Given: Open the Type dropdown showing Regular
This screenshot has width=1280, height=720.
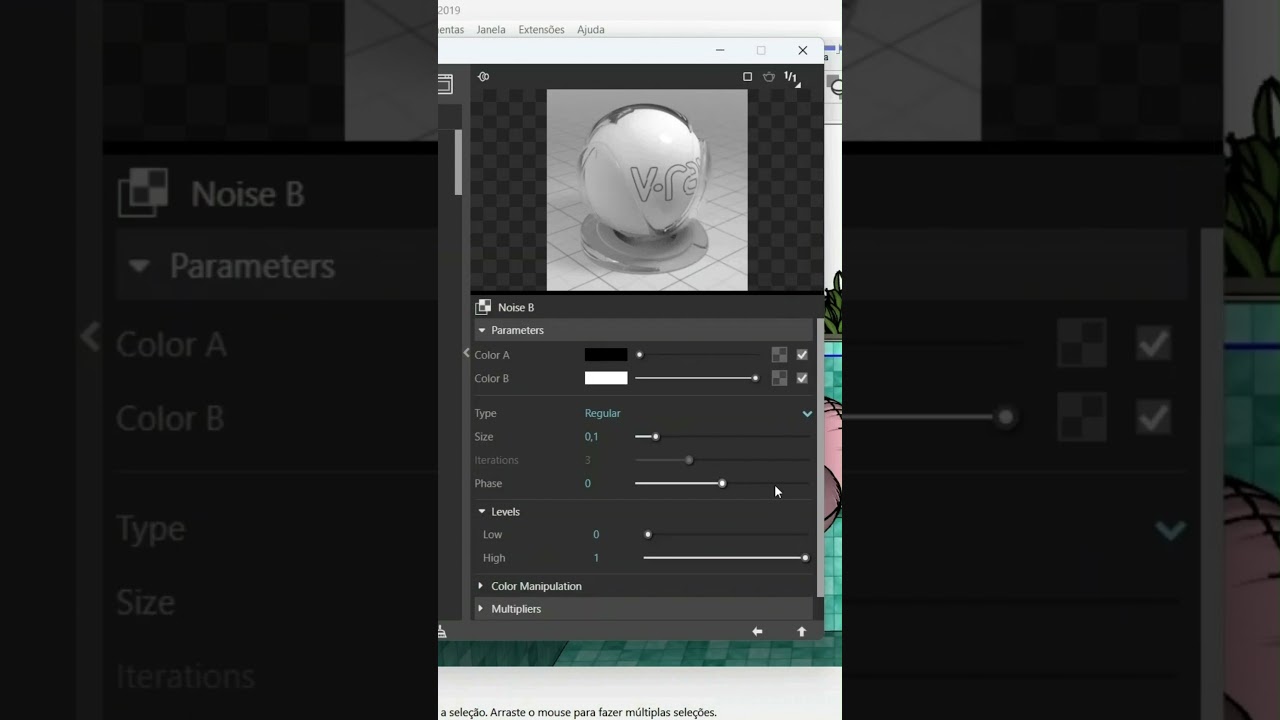Looking at the screenshot, I should (699, 413).
